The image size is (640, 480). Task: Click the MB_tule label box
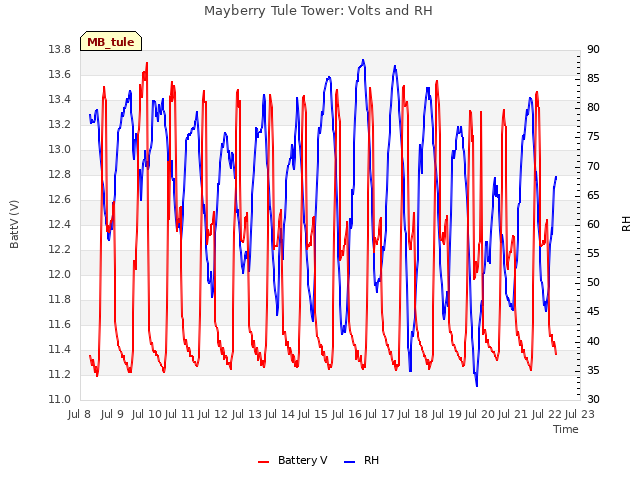tap(111, 41)
